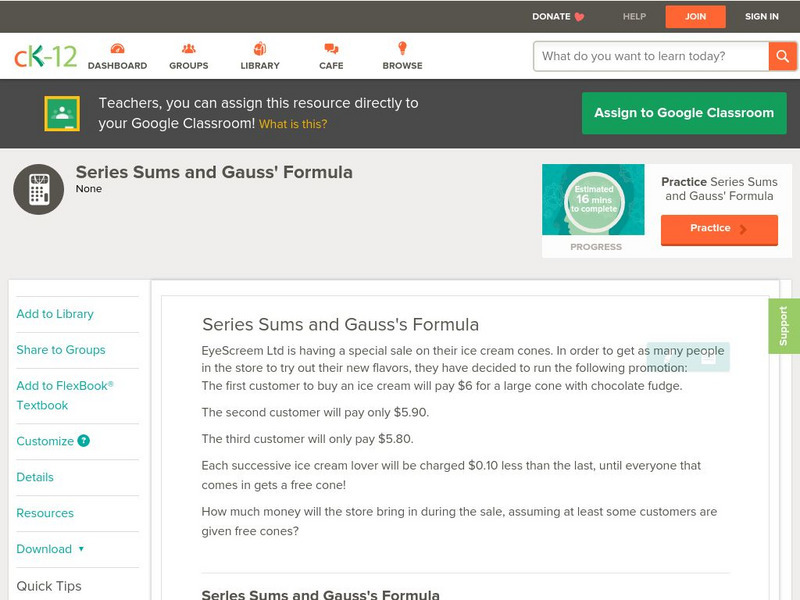The height and width of the screenshot is (600, 800).
Task: Click the calculator subject icon
Action: click(x=39, y=189)
